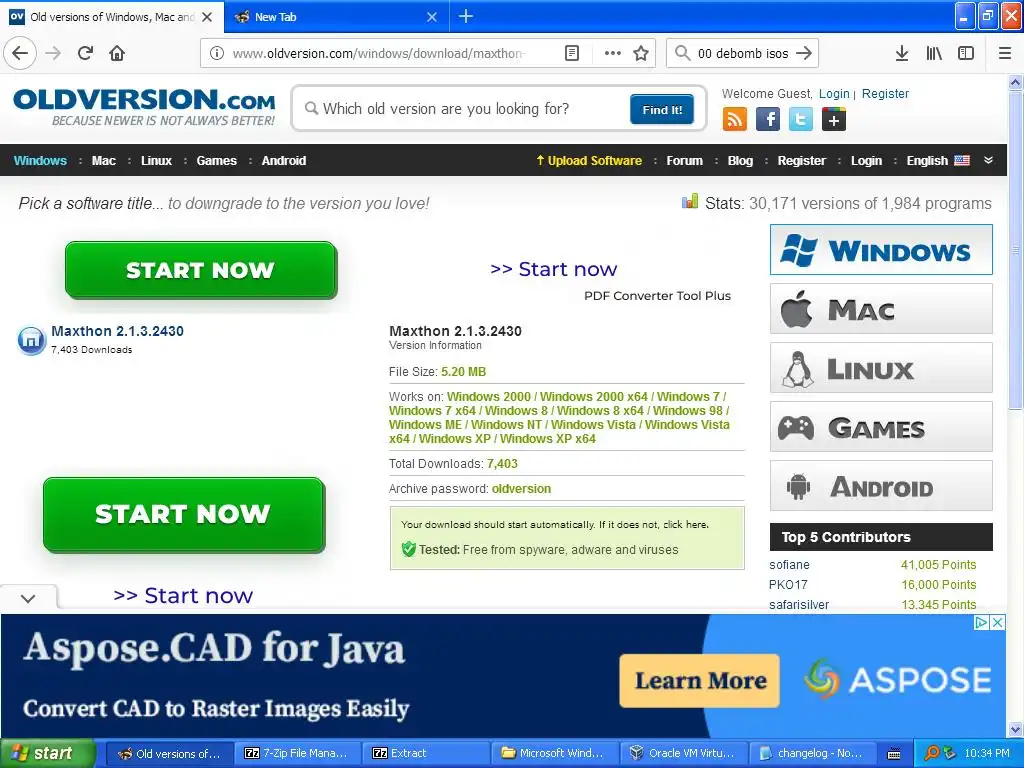The height and width of the screenshot is (768, 1024).
Task: Reload the current page
Action: 86,53
